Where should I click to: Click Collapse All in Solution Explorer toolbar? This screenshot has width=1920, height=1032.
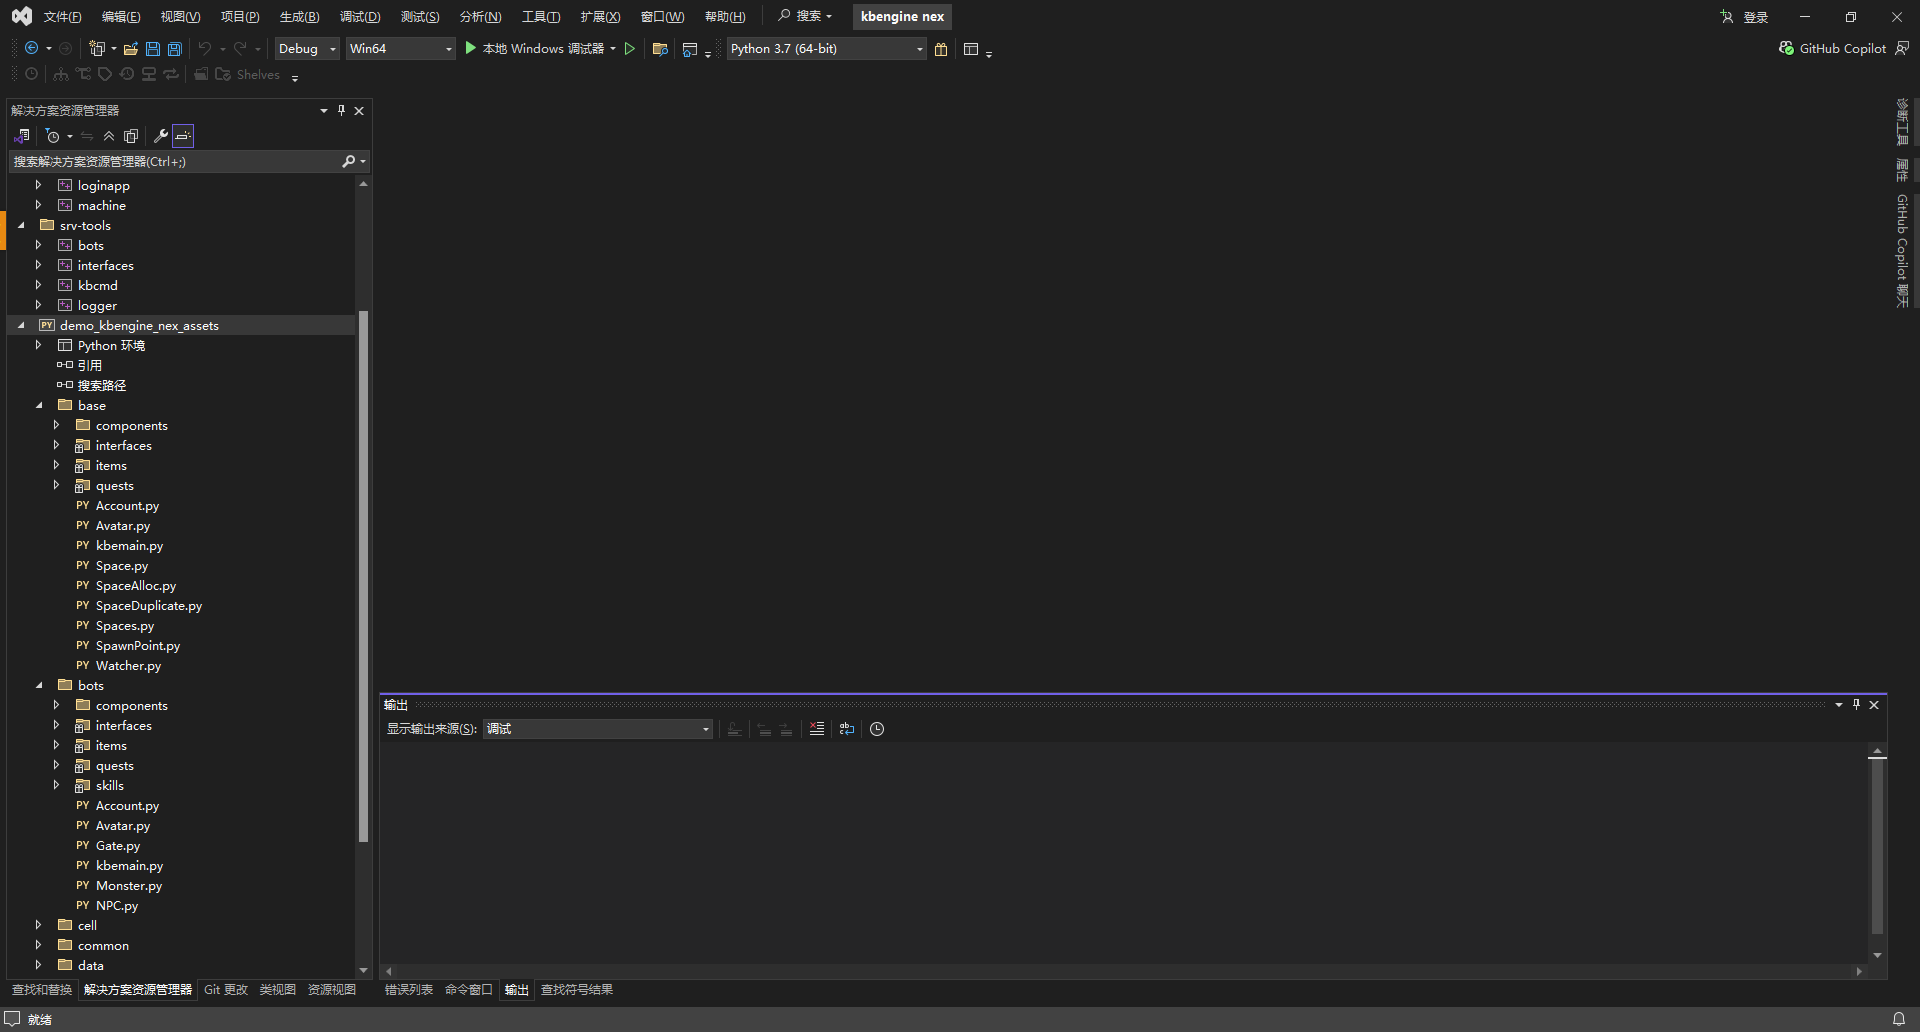click(109, 136)
